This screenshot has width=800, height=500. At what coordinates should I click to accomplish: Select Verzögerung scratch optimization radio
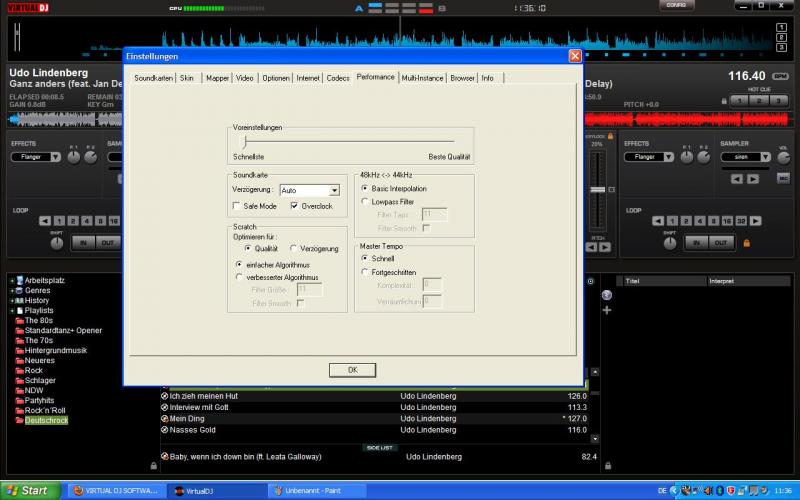pos(293,248)
